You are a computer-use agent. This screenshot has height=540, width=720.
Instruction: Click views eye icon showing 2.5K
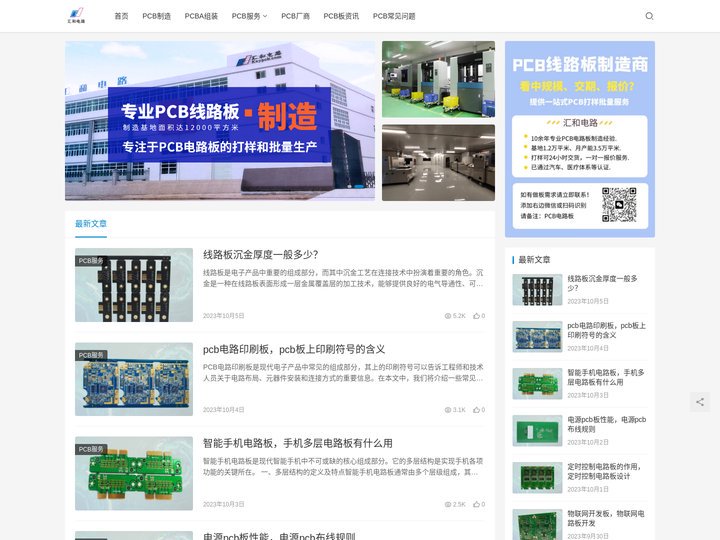[x=448, y=504]
